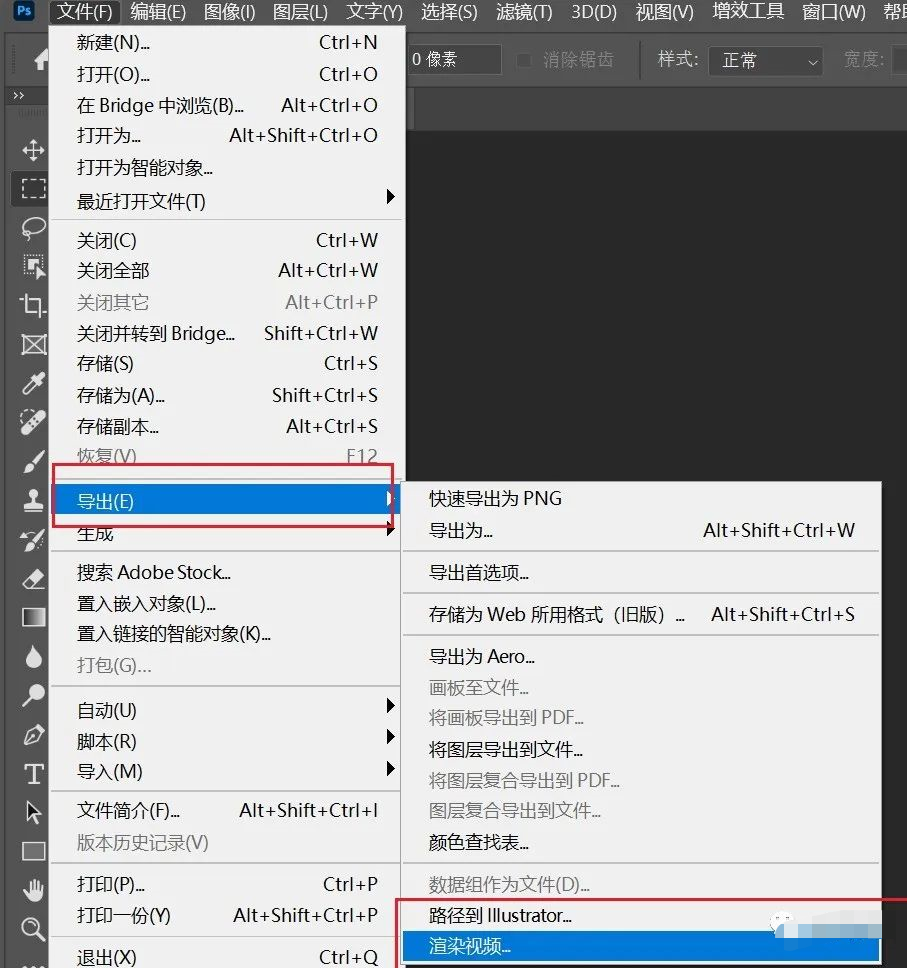Choose 存储为(A)... menu entry

coord(226,395)
